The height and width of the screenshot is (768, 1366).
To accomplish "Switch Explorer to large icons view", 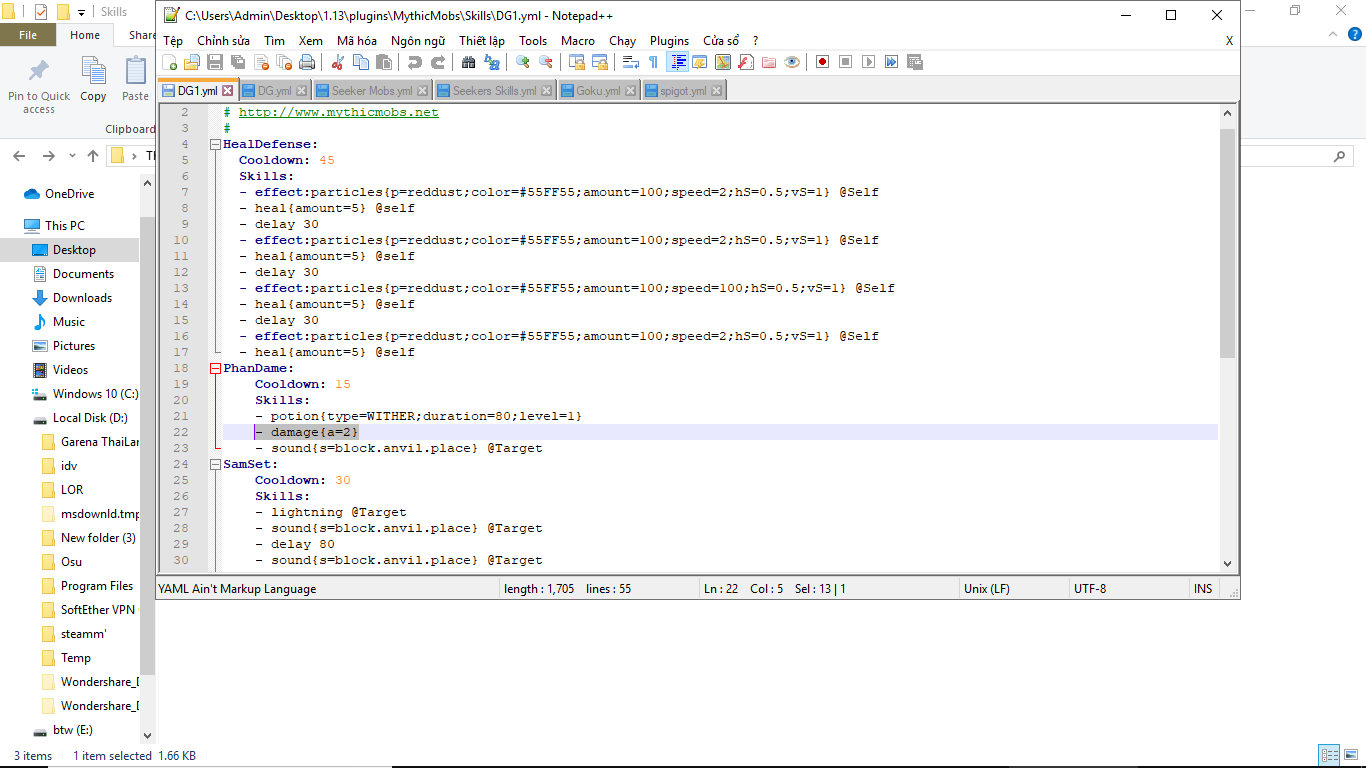I will (x=1349, y=755).
